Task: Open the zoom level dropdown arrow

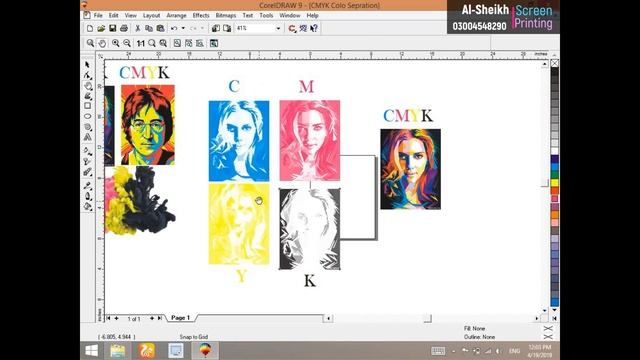Action: (x=278, y=28)
